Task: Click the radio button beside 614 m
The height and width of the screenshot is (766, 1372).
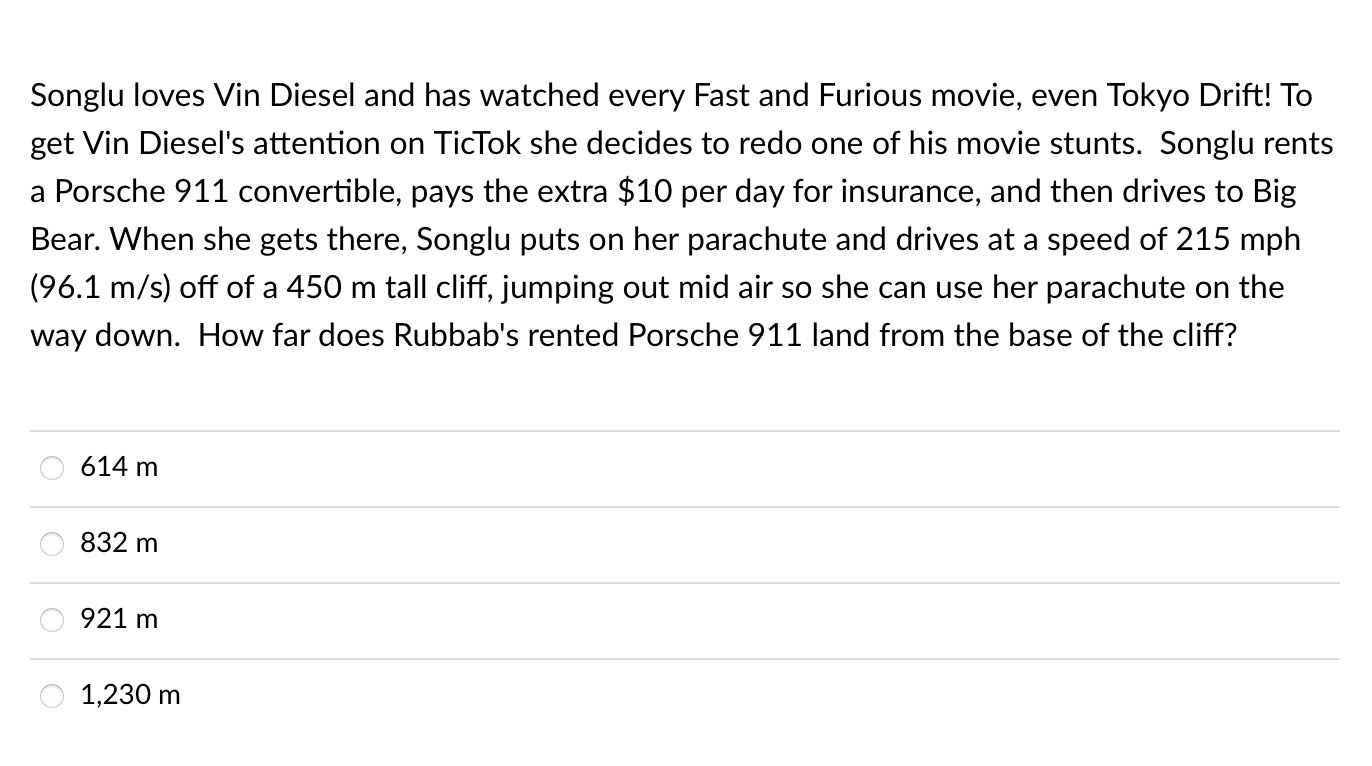Action: (x=51, y=466)
